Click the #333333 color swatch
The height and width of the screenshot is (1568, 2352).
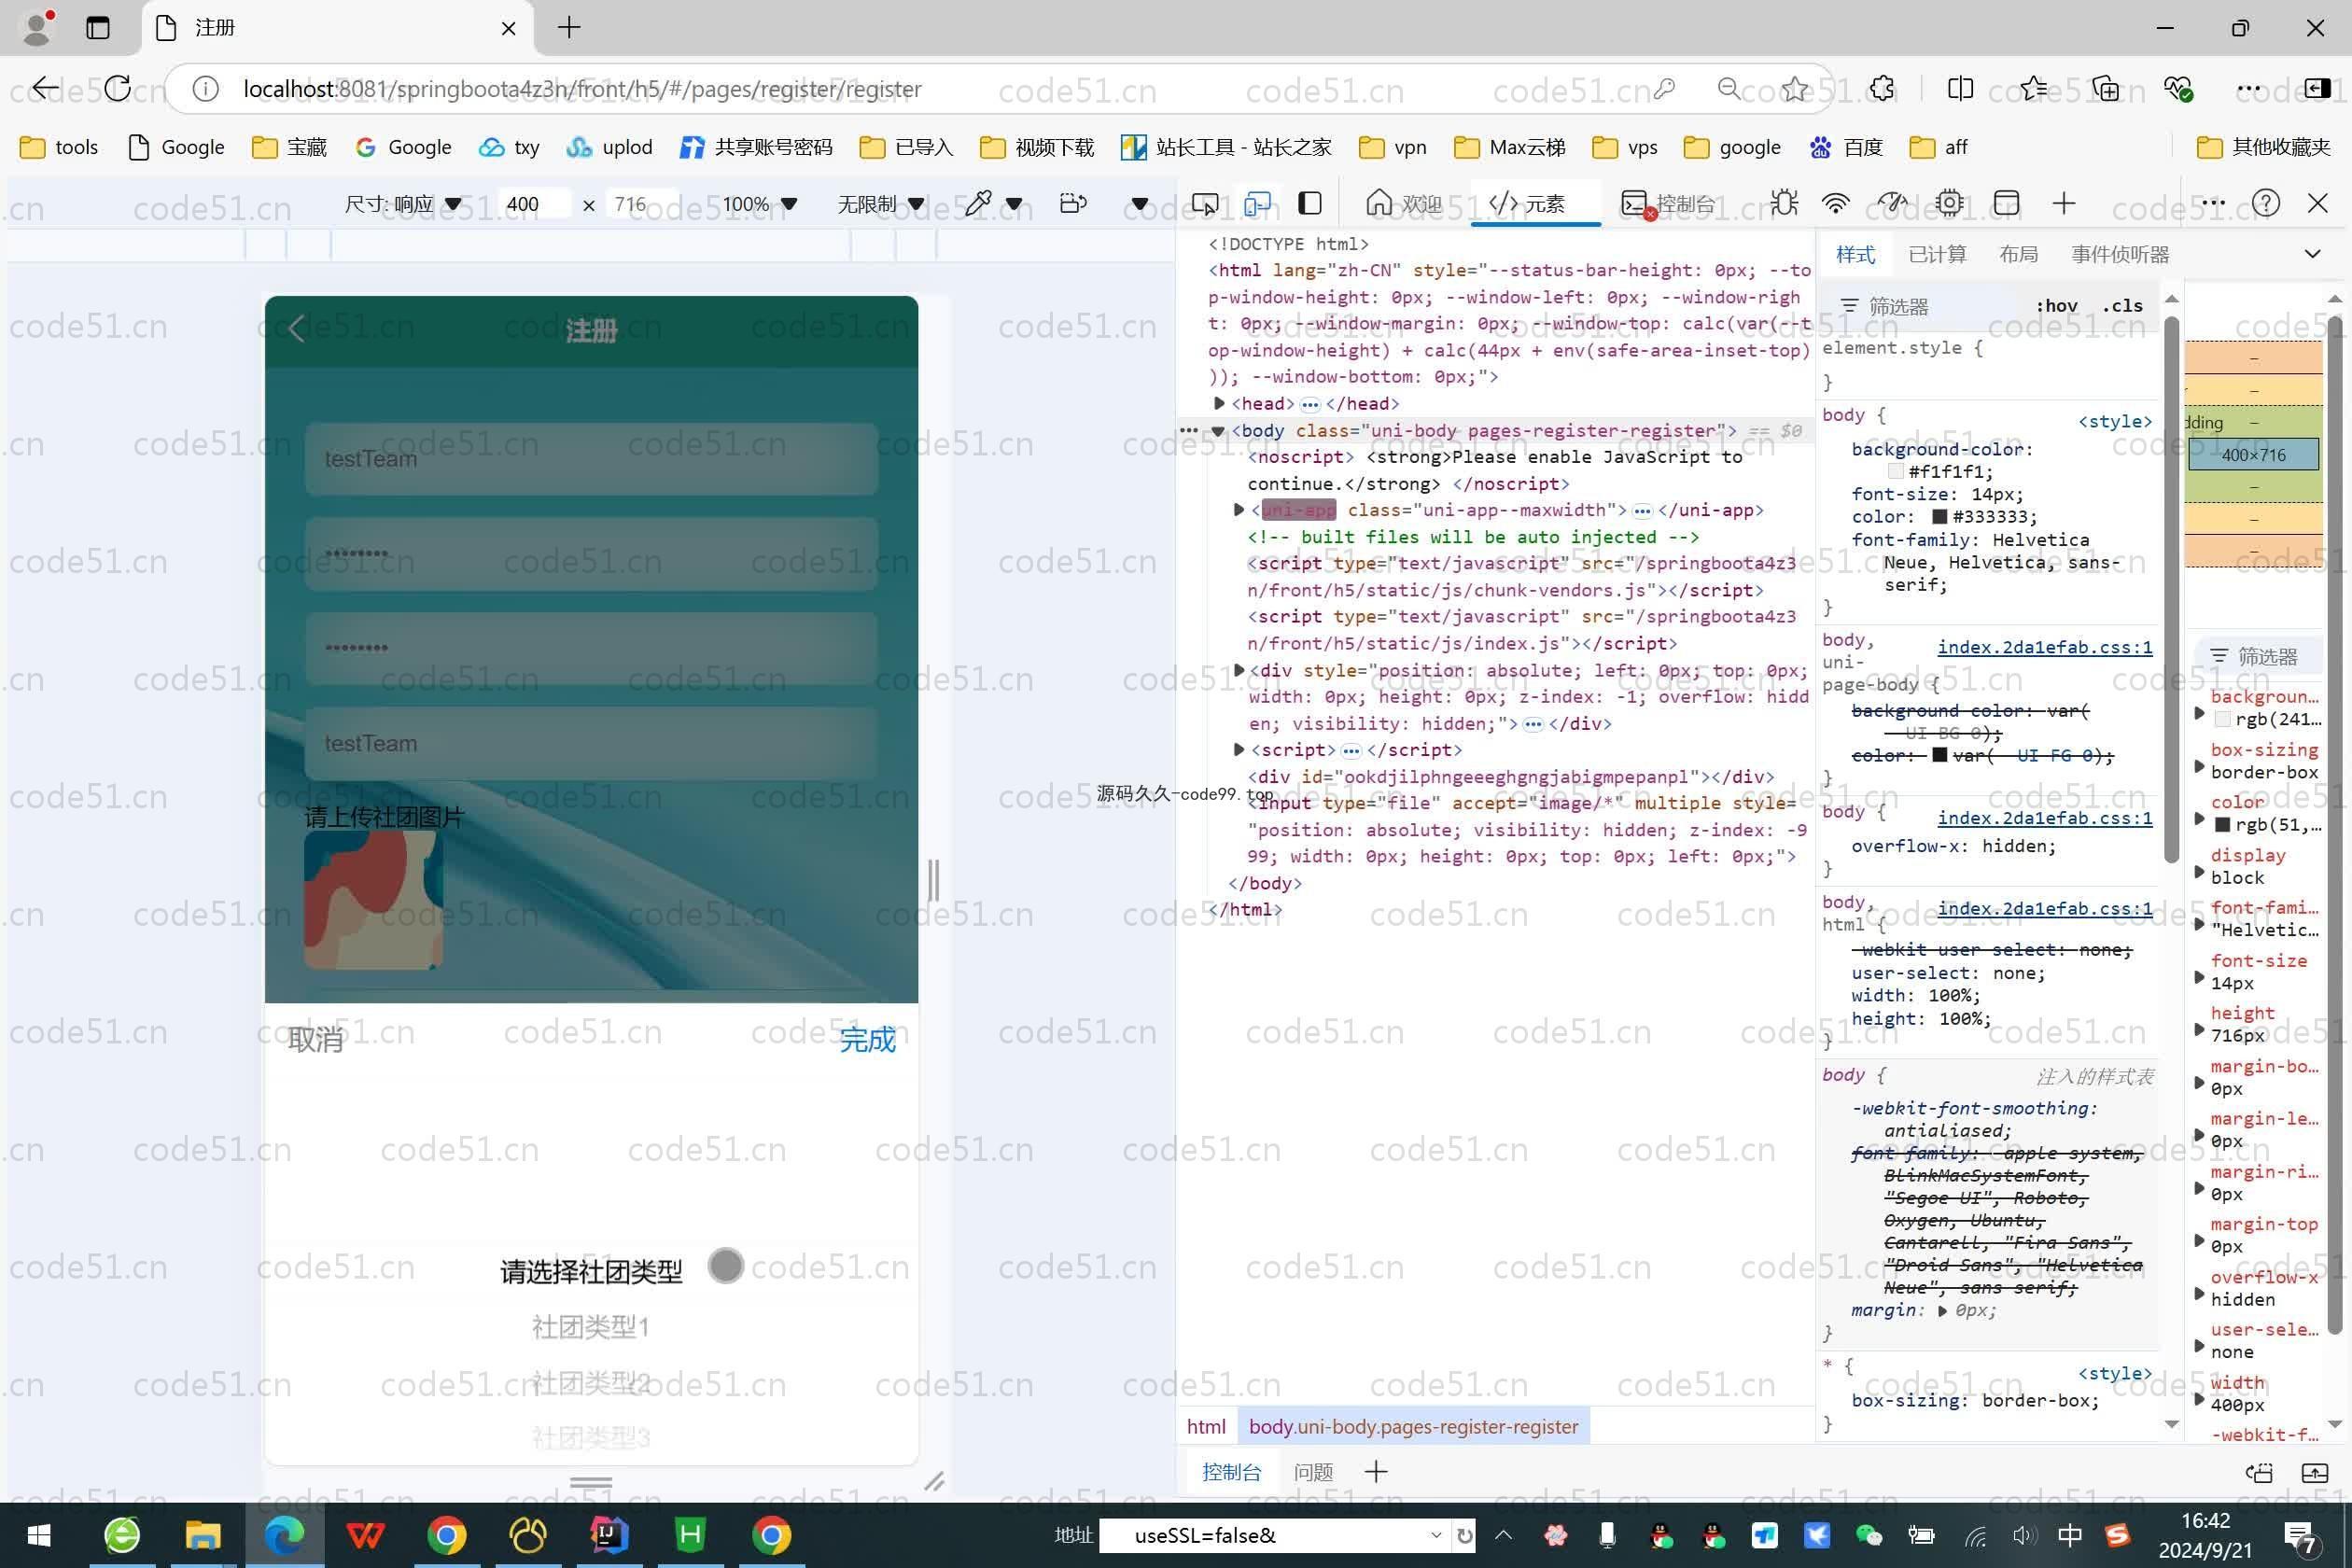pos(1939,516)
